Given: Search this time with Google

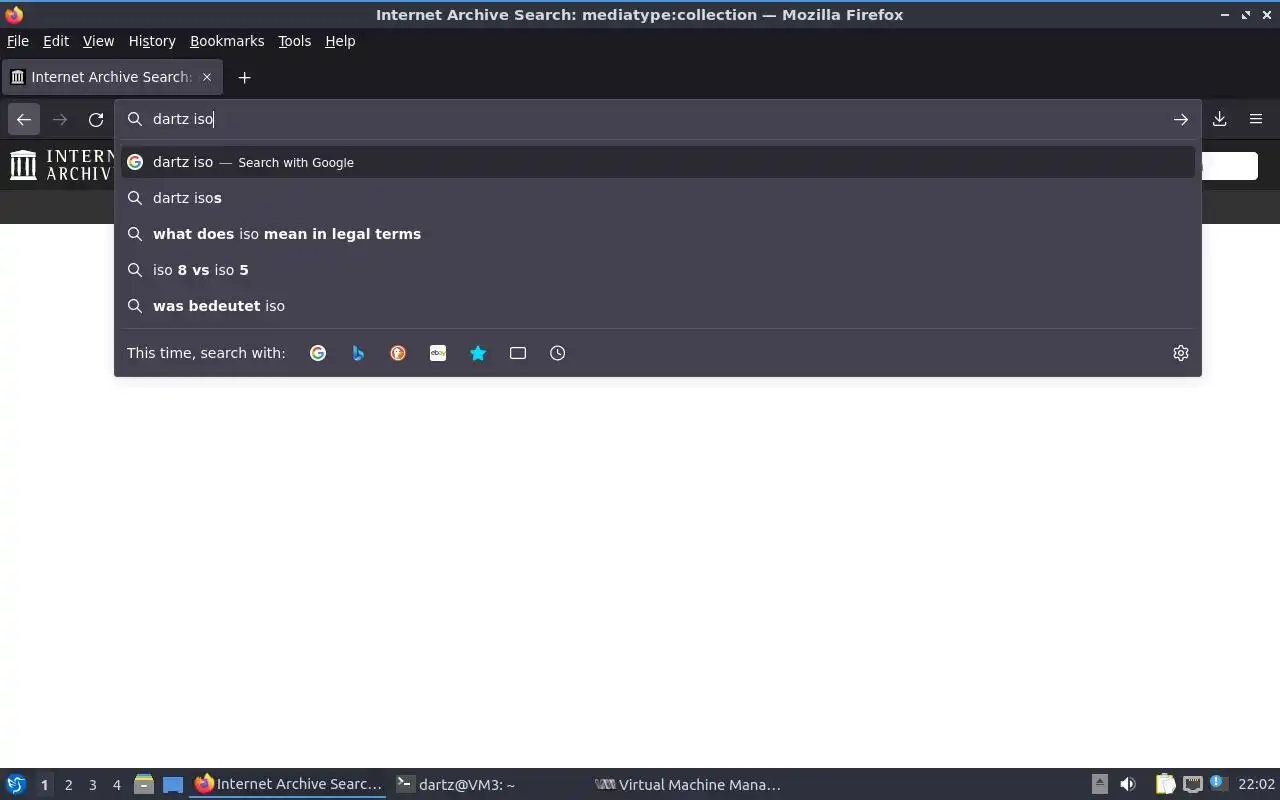Looking at the screenshot, I should coord(318,353).
